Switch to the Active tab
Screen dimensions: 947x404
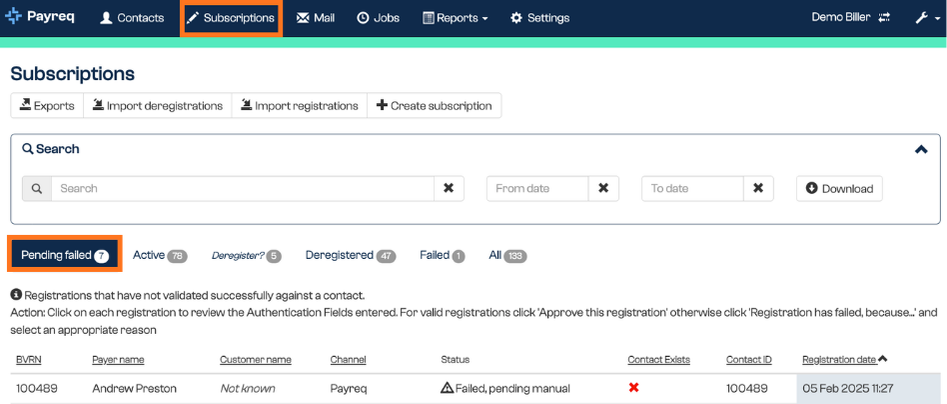pos(160,255)
